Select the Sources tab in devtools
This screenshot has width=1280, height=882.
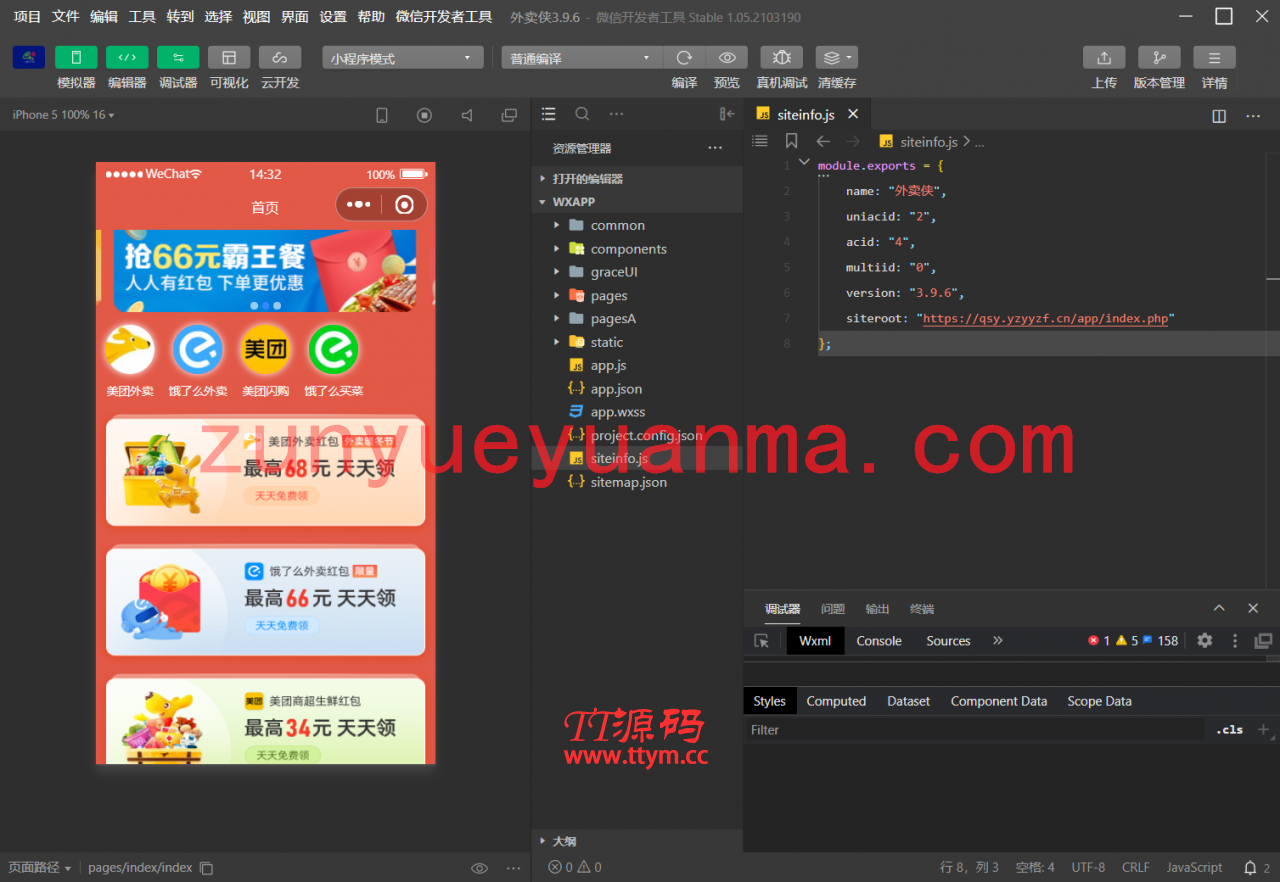point(948,641)
